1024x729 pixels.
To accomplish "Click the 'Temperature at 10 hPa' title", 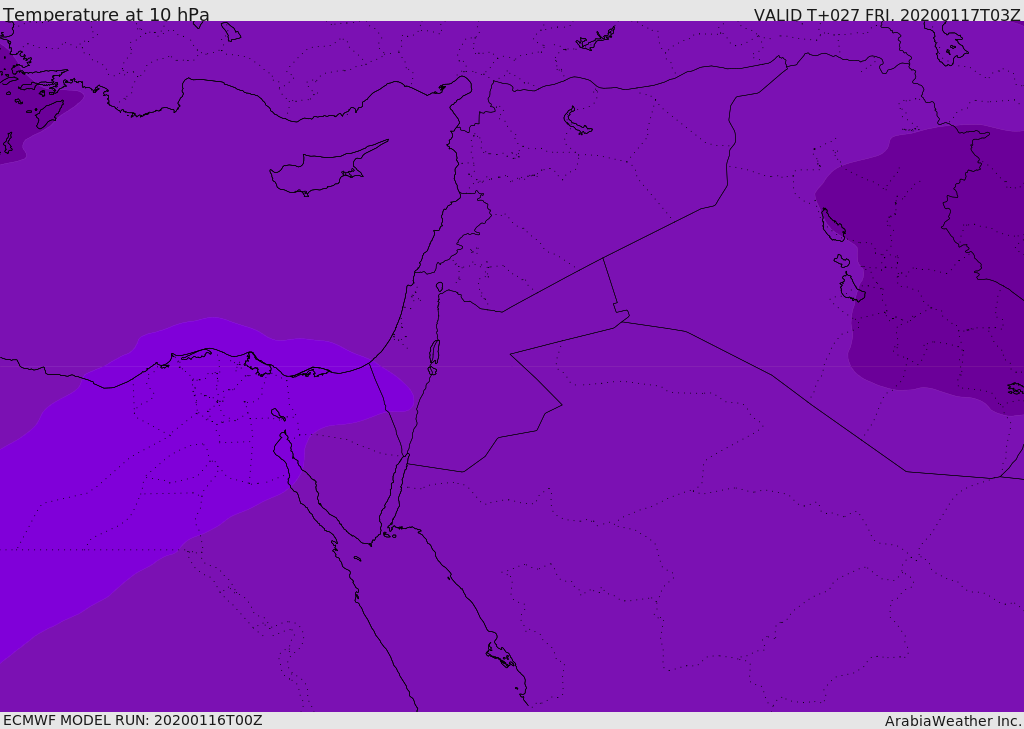I will pos(106,15).
